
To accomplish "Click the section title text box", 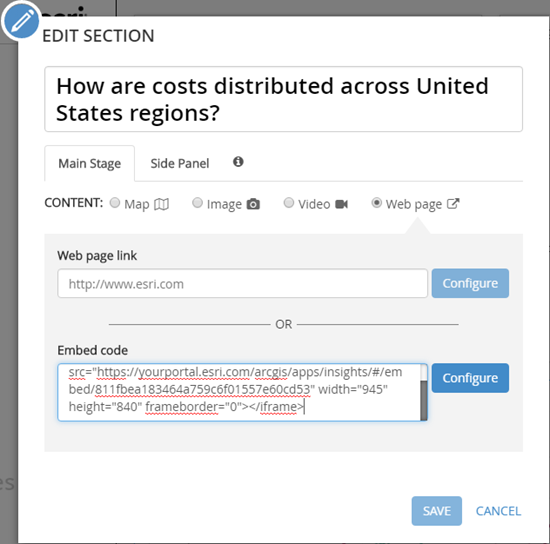I will click(x=283, y=99).
